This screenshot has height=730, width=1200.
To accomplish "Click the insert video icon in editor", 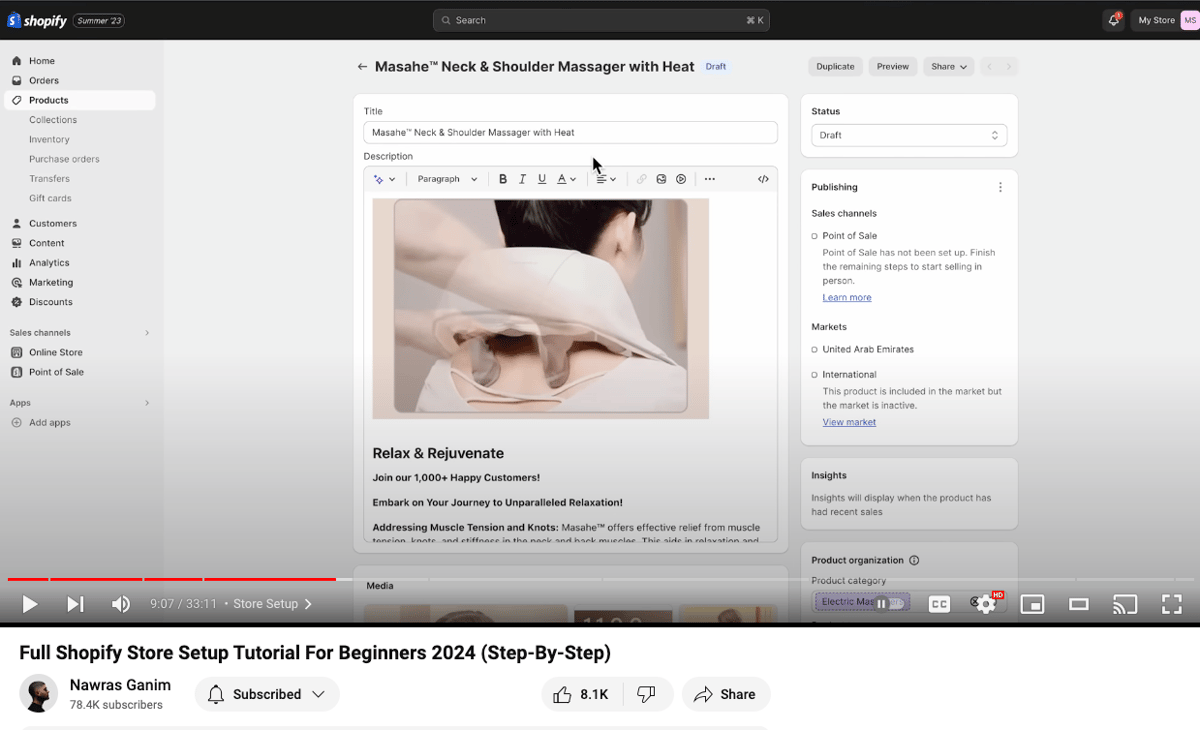I will tap(681, 179).
